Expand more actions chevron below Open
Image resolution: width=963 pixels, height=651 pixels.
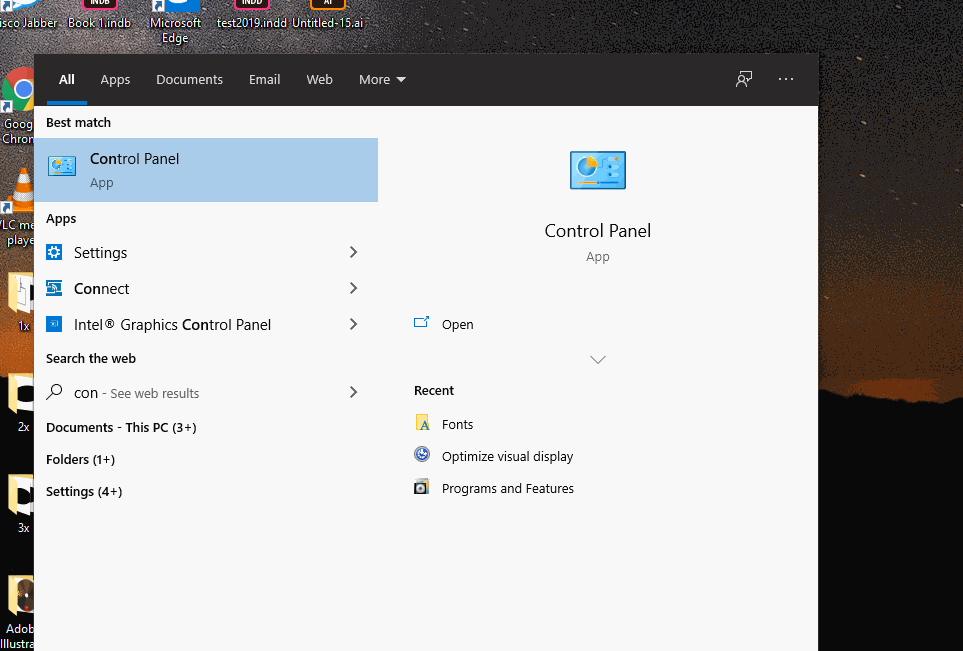click(x=598, y=360)
